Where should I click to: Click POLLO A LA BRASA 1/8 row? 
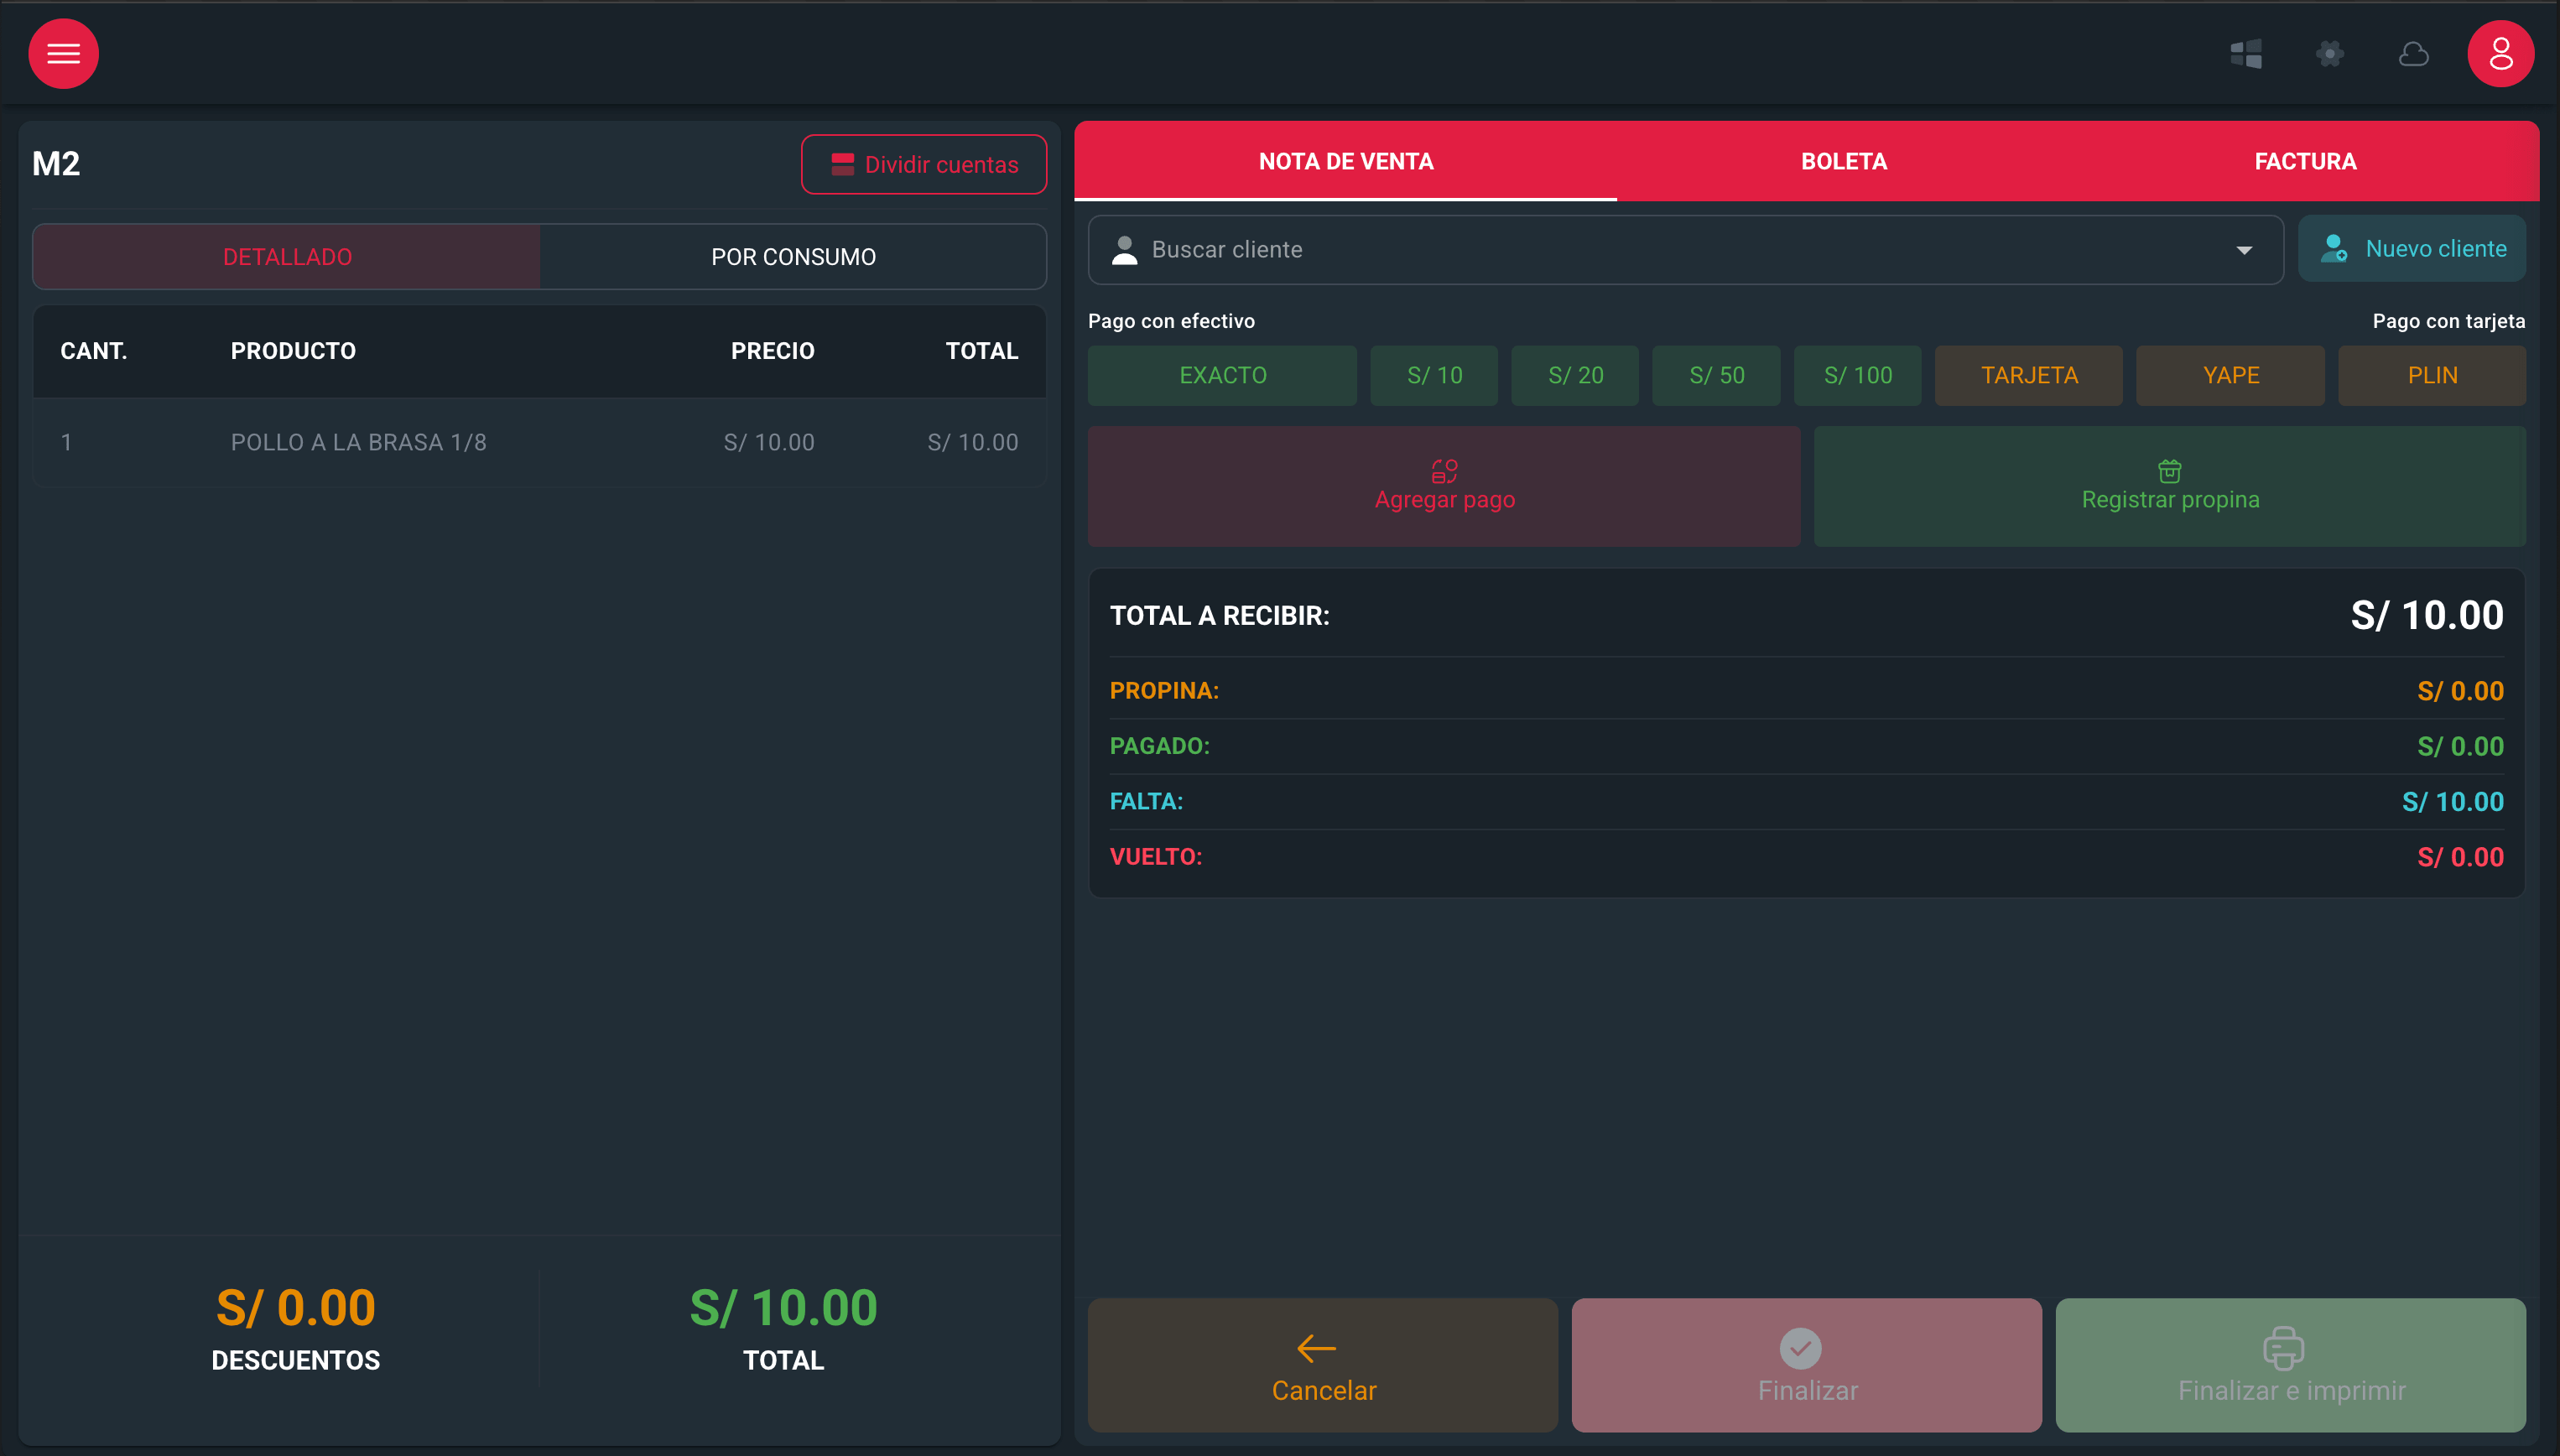540,442
